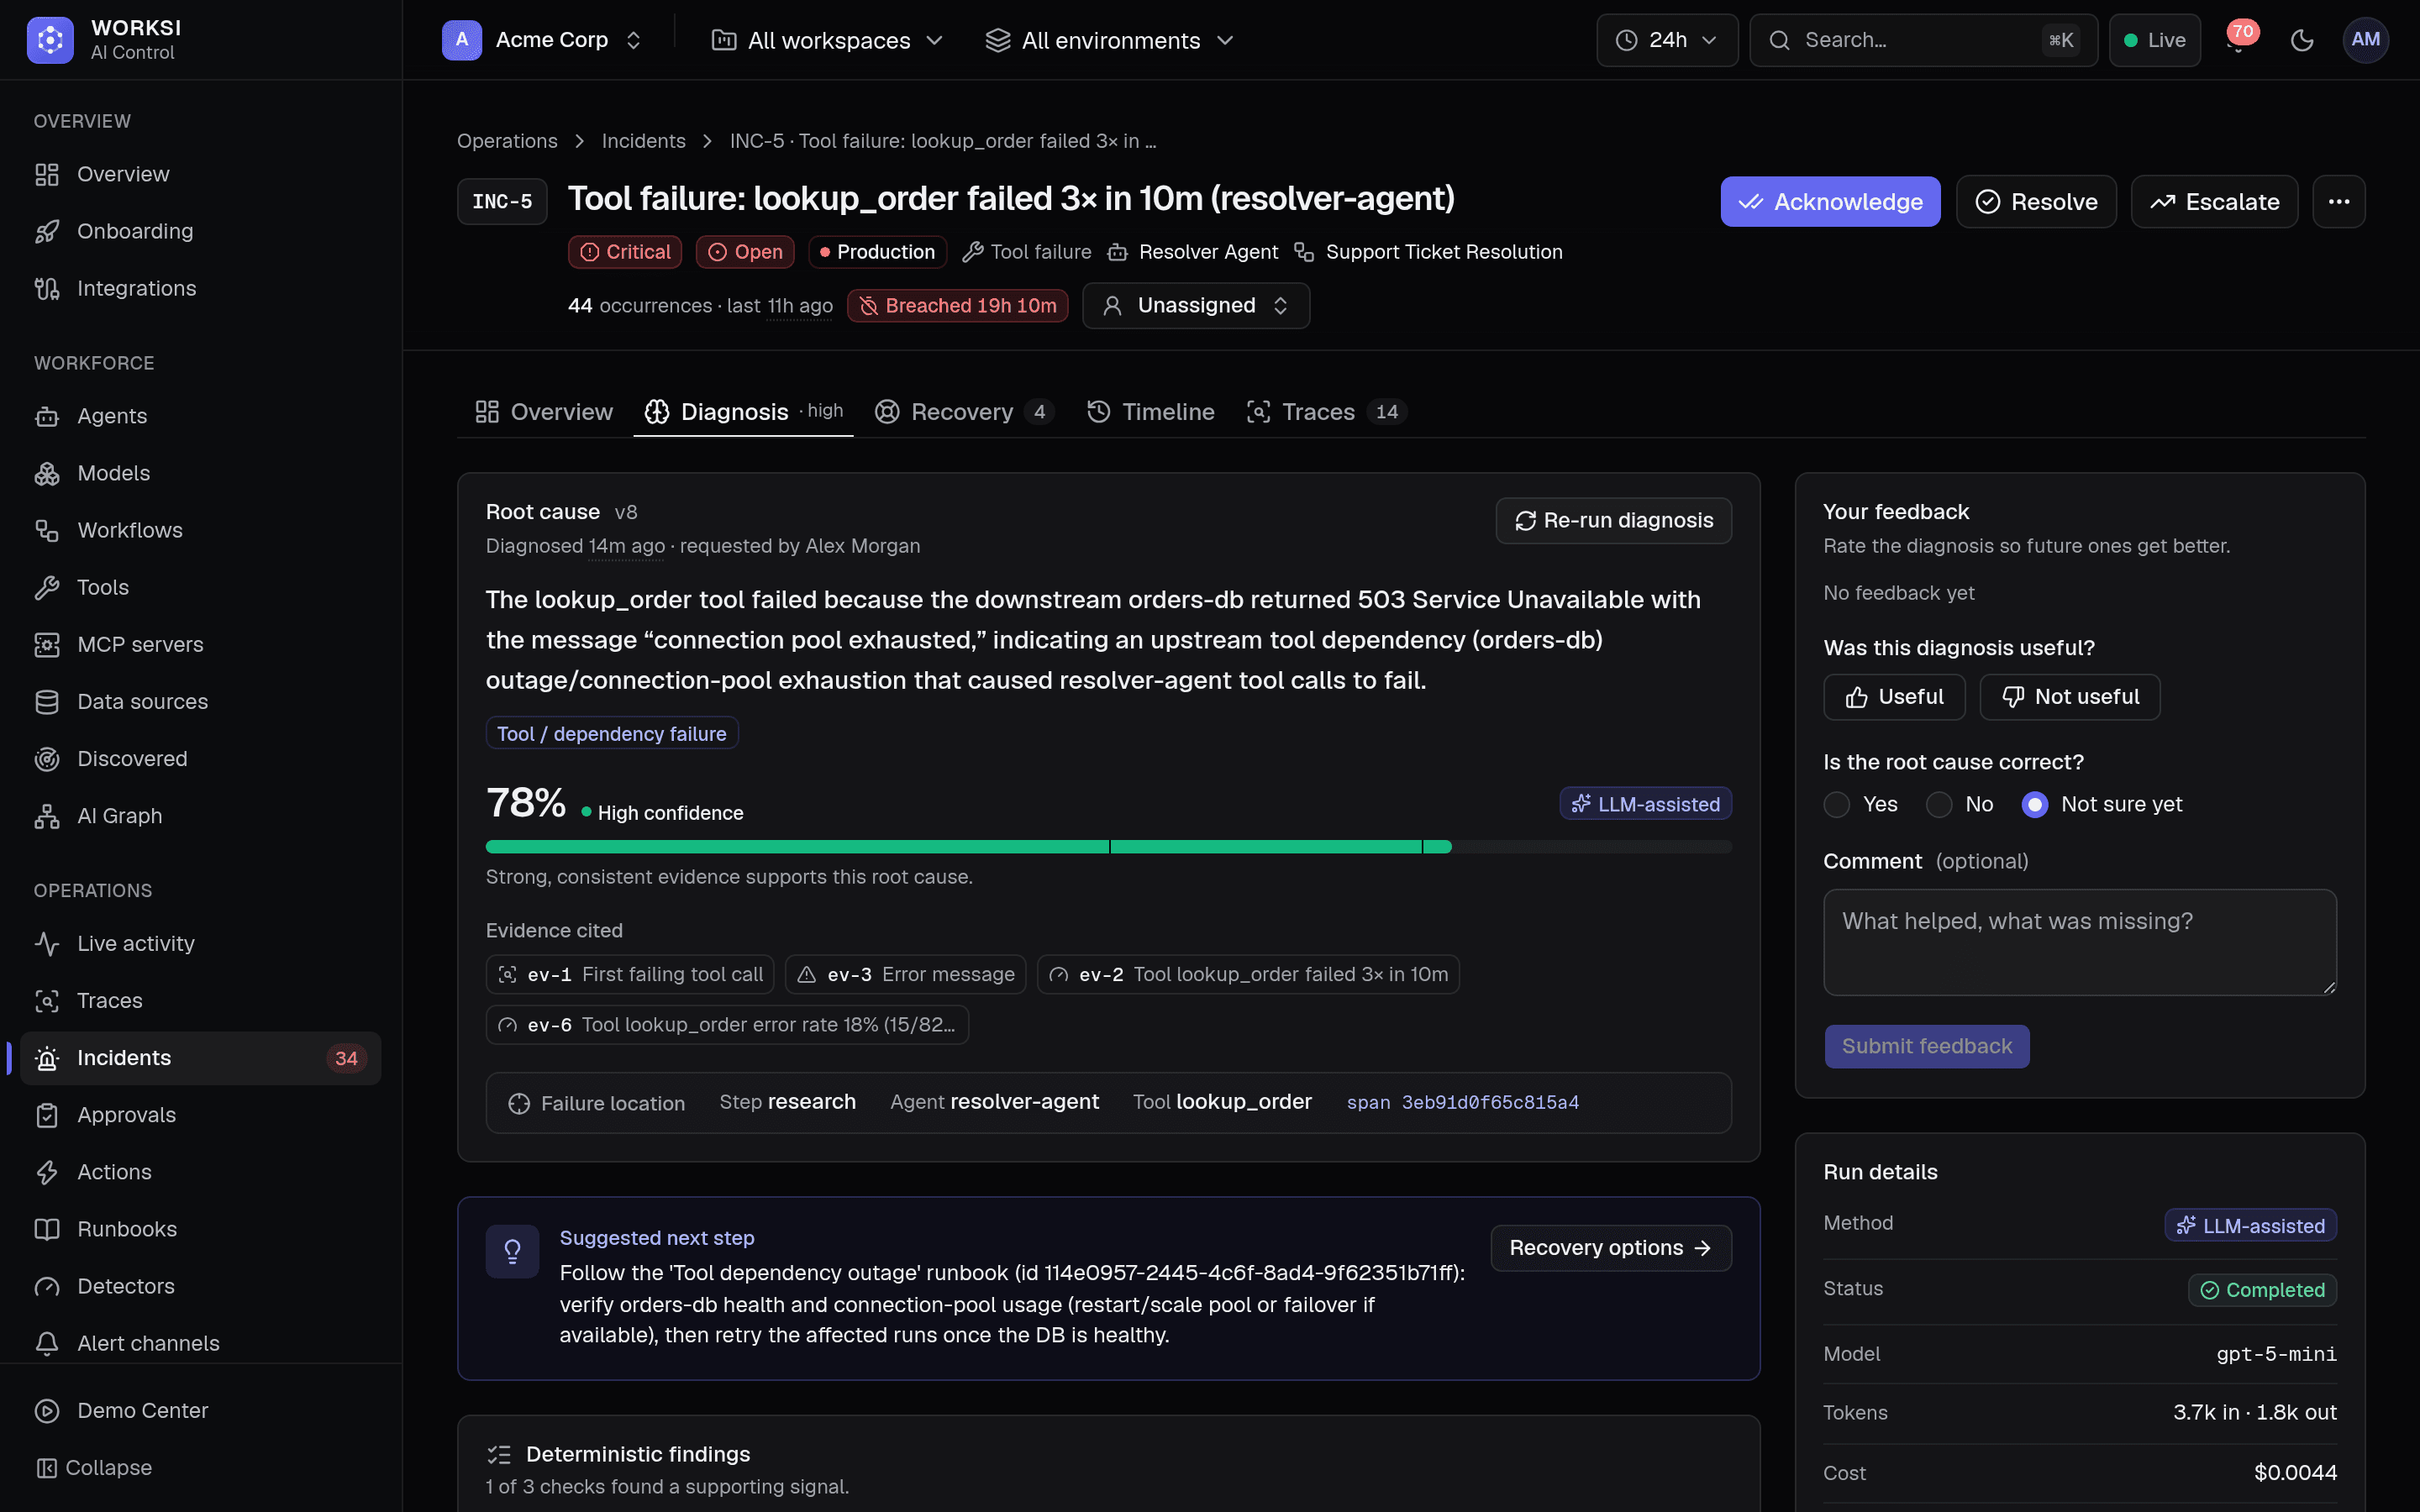Click the Resolve button
2420x1512 pixels.
point(2036,202)
